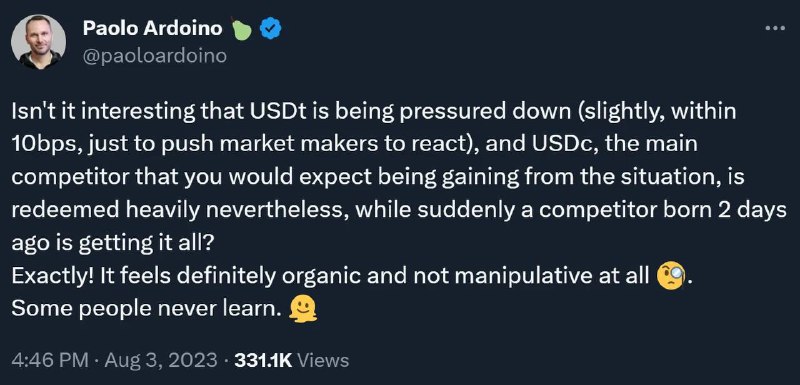Click the 10bps text in tweet
Image resolution: width=800 pixels, height=385 pixels.
(x=43, y=144)
